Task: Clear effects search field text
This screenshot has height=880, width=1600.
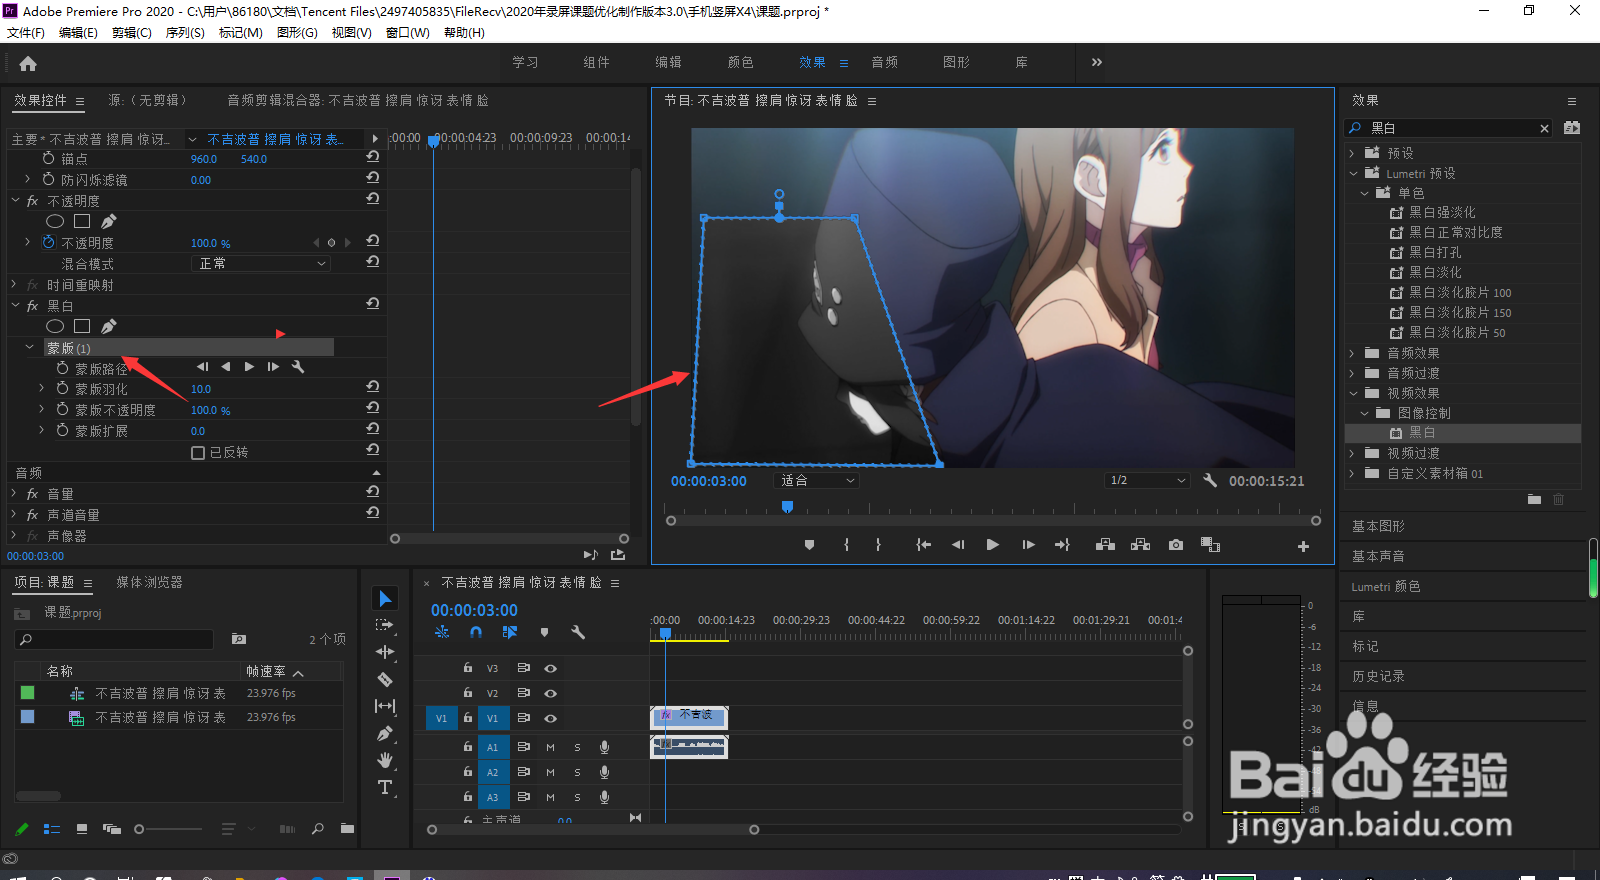Action: tap(1544, 128)
